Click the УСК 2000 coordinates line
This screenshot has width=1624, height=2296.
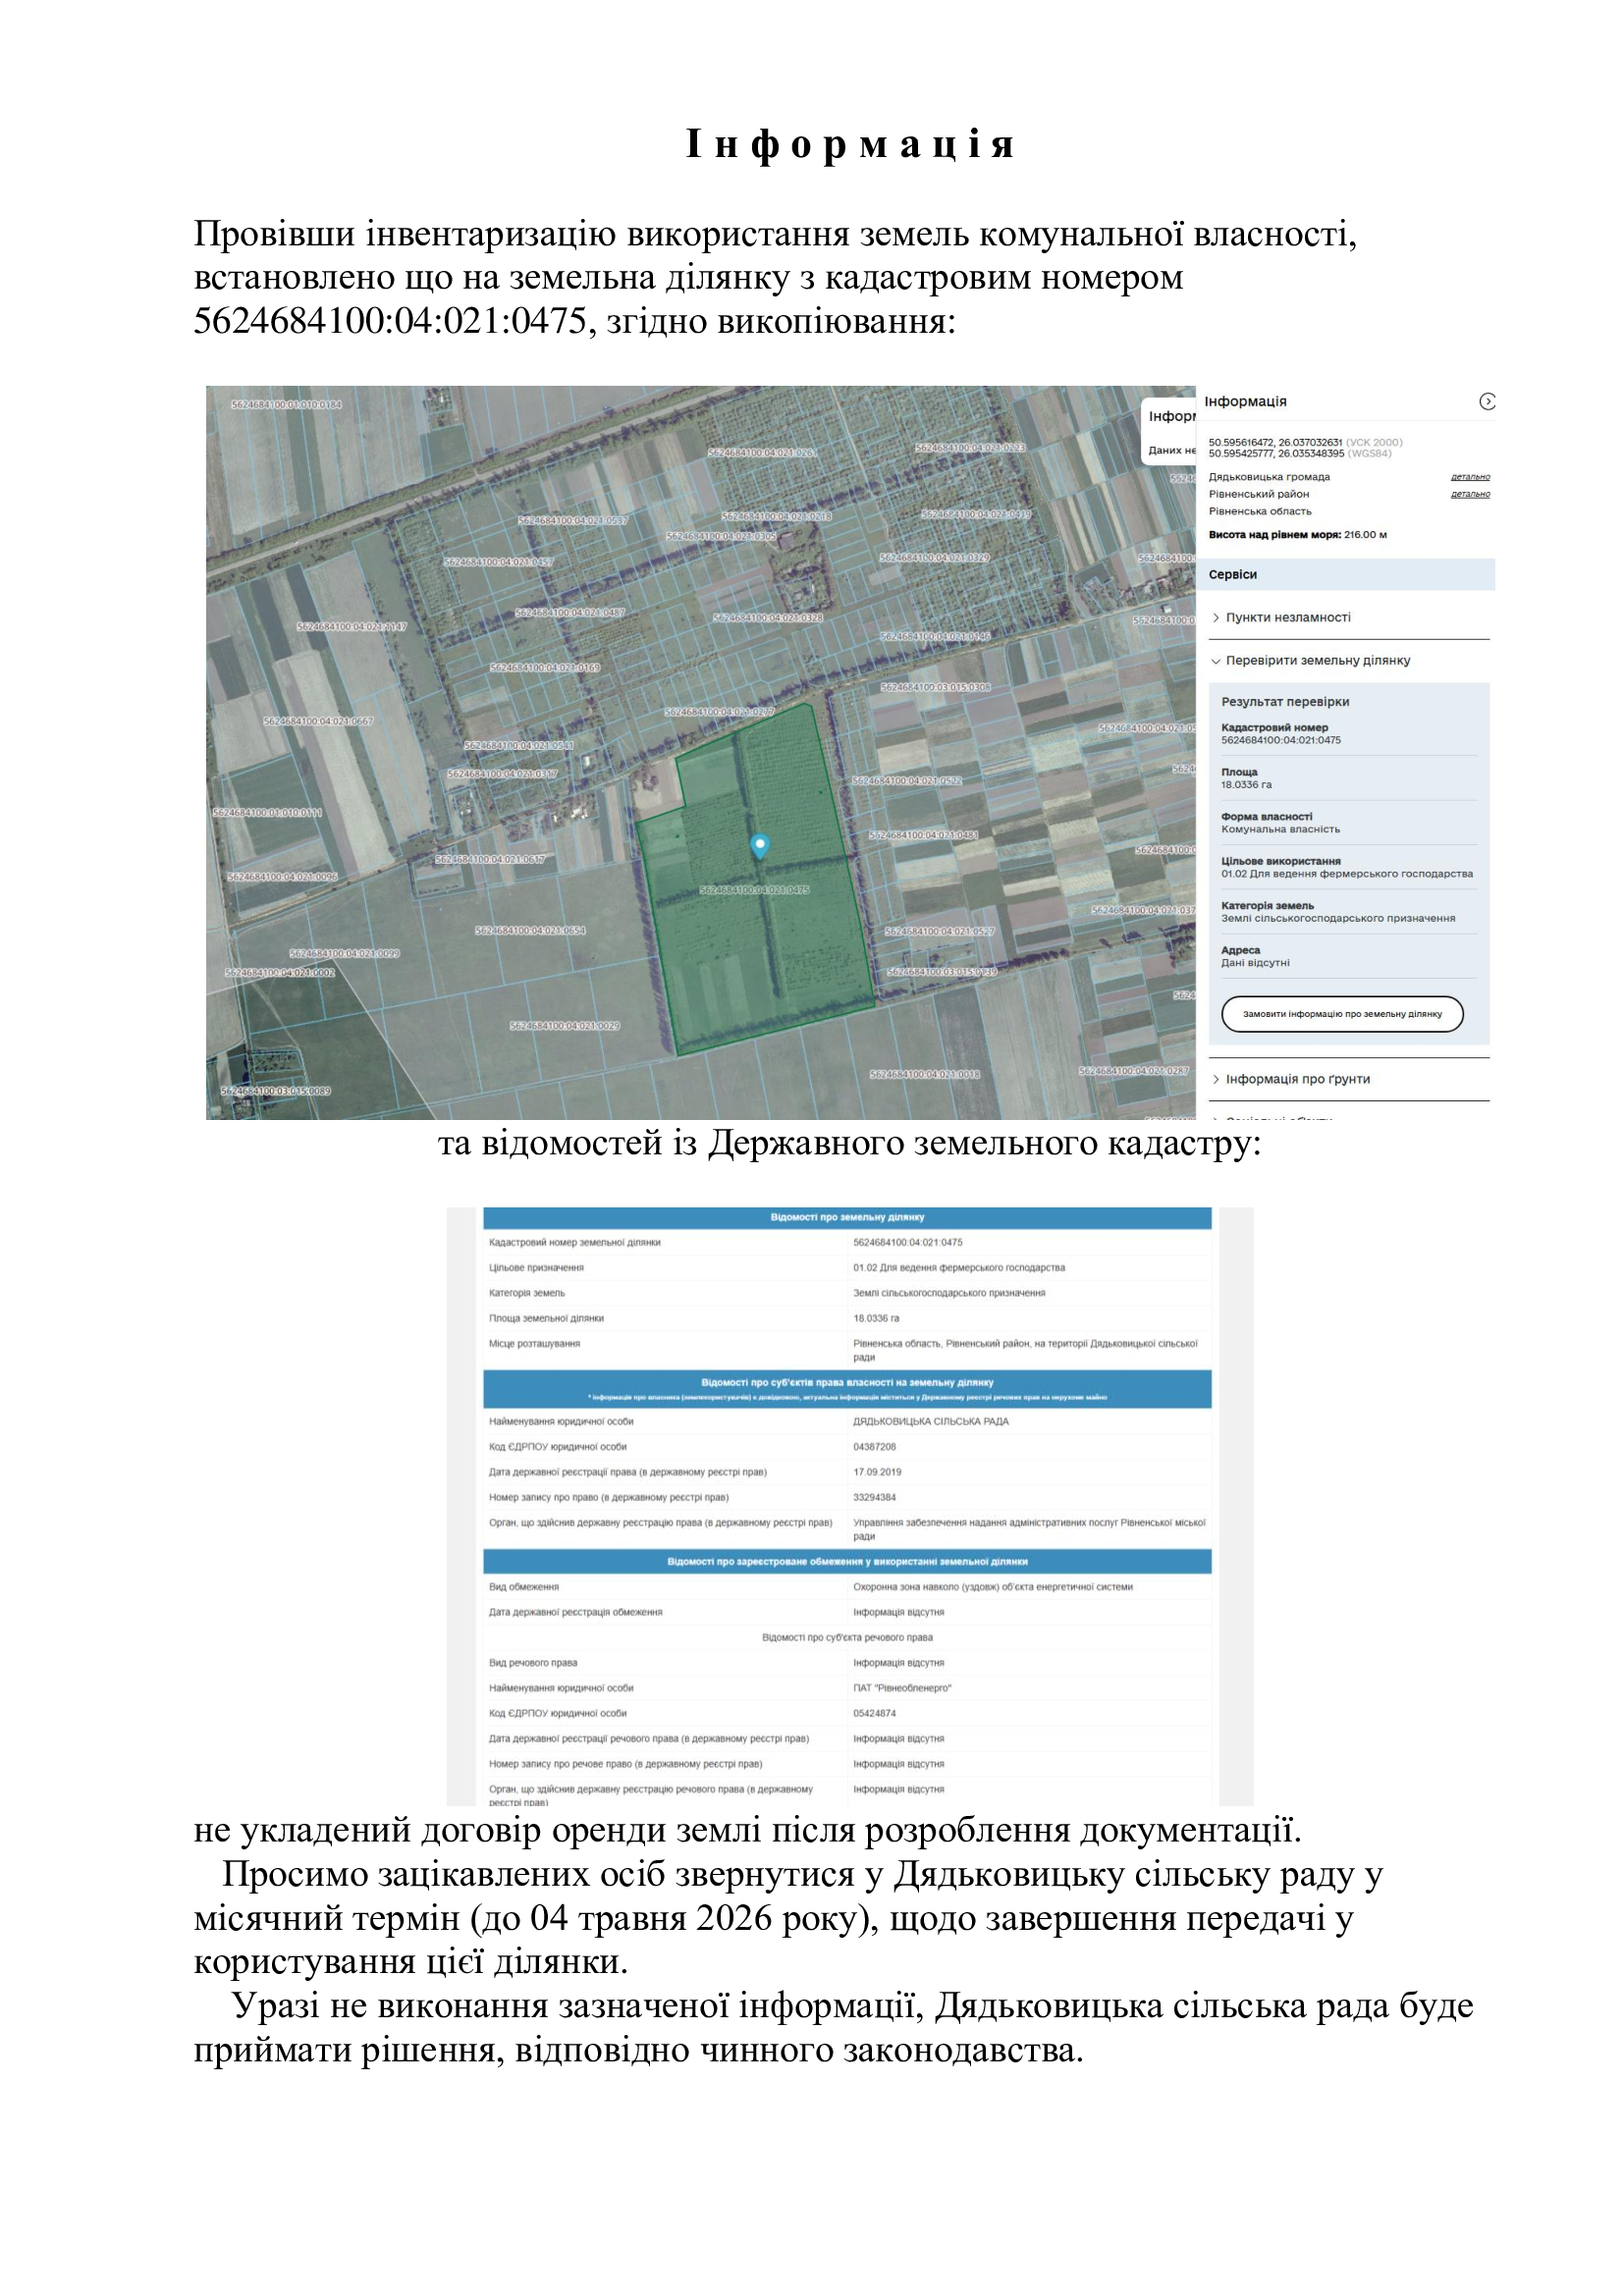coord(1304,442)
